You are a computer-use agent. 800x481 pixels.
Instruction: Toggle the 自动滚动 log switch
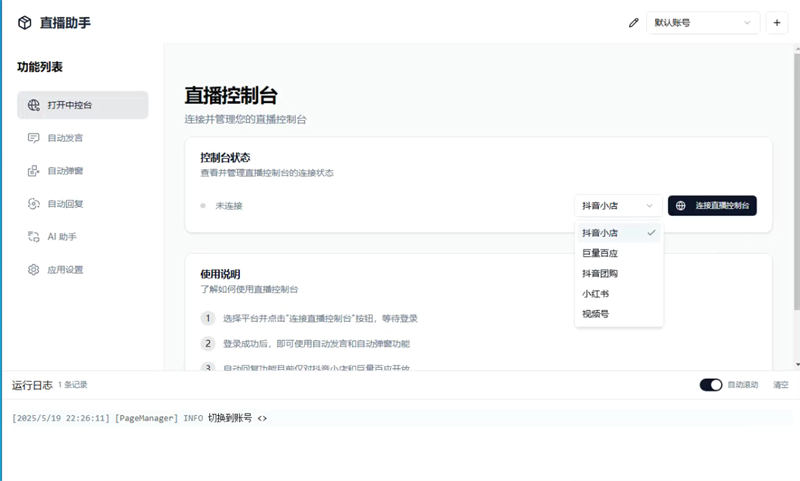click(x=711, y=385)
